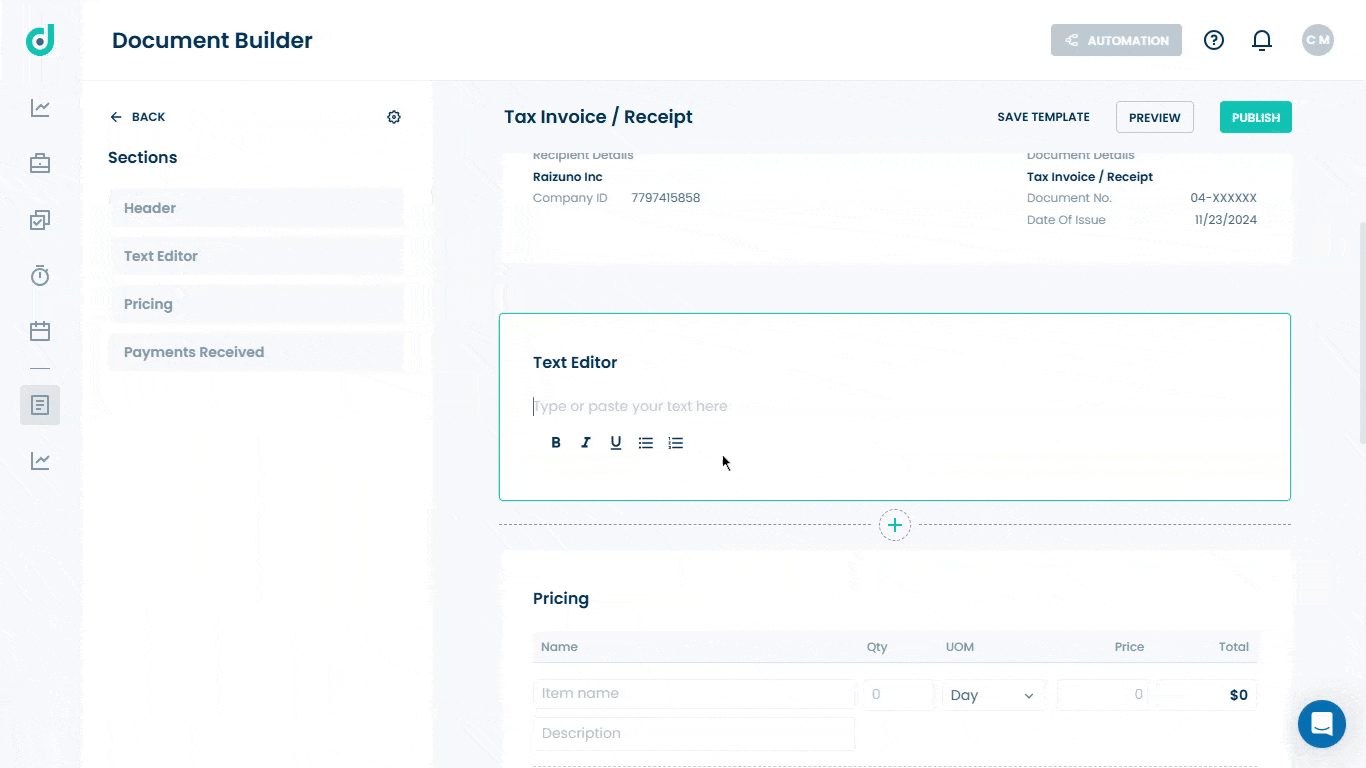The width and height of the screenshot is (1366, 768).
Task: Open the calendar sidebar icon
Action: (x=40, y=331)
